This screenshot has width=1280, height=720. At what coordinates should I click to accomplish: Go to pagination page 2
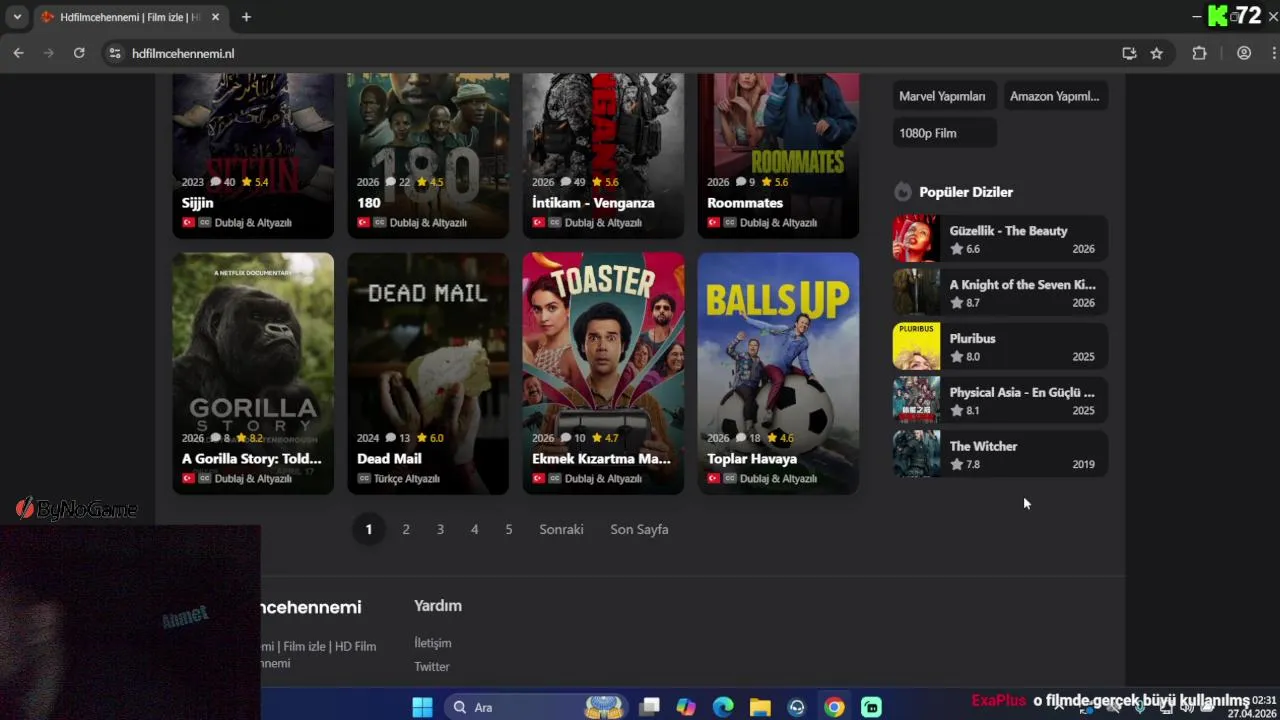point(406,529)
